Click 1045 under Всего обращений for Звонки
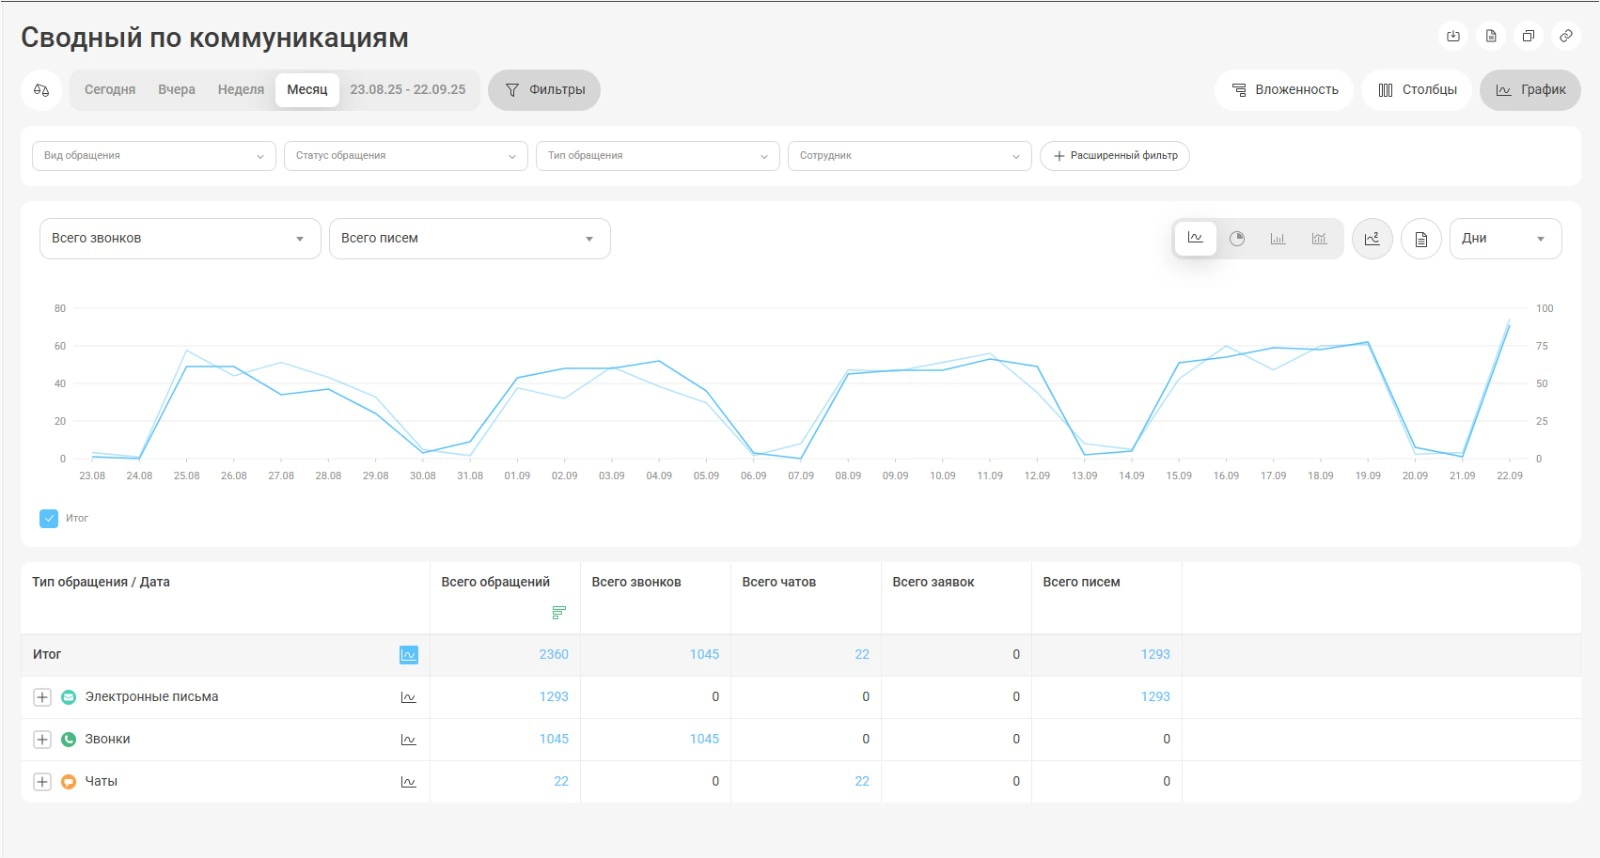The image size is (1600, 858). pos(554,740)
